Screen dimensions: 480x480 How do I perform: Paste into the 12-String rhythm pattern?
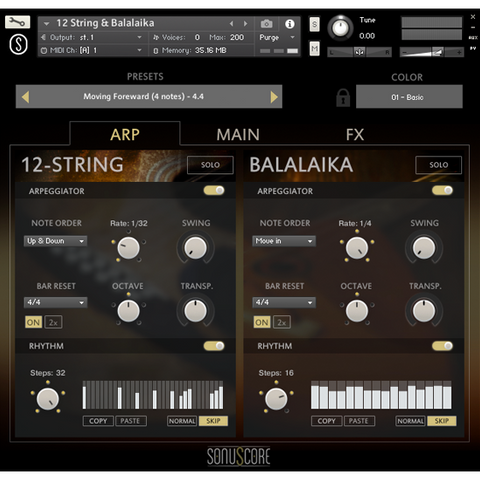coord(130,421)
